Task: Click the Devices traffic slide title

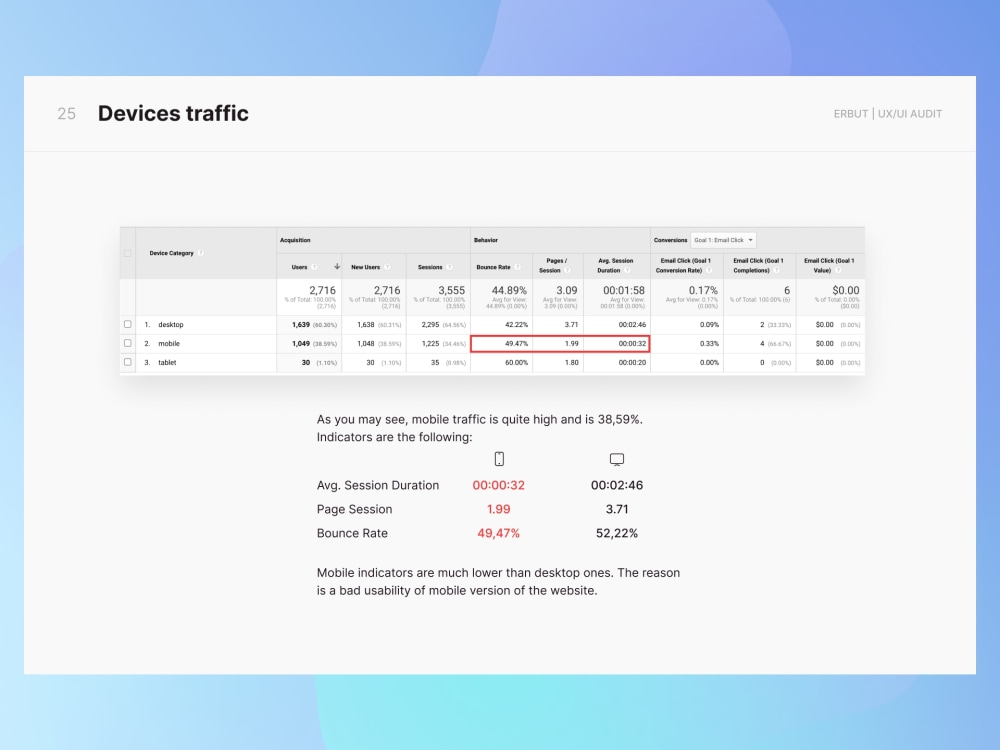Action: click(173, 114)
